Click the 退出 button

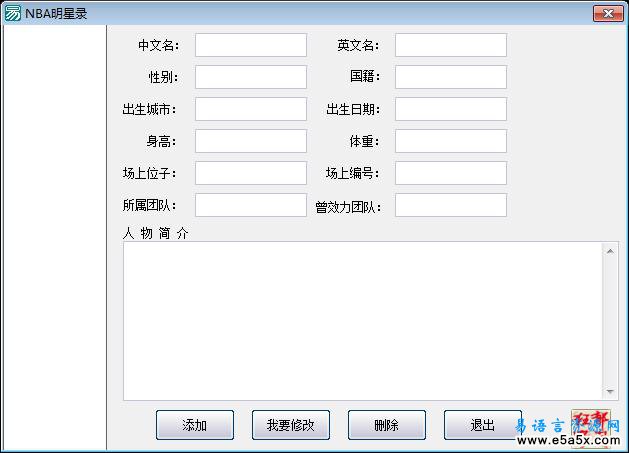coord(483,425)
